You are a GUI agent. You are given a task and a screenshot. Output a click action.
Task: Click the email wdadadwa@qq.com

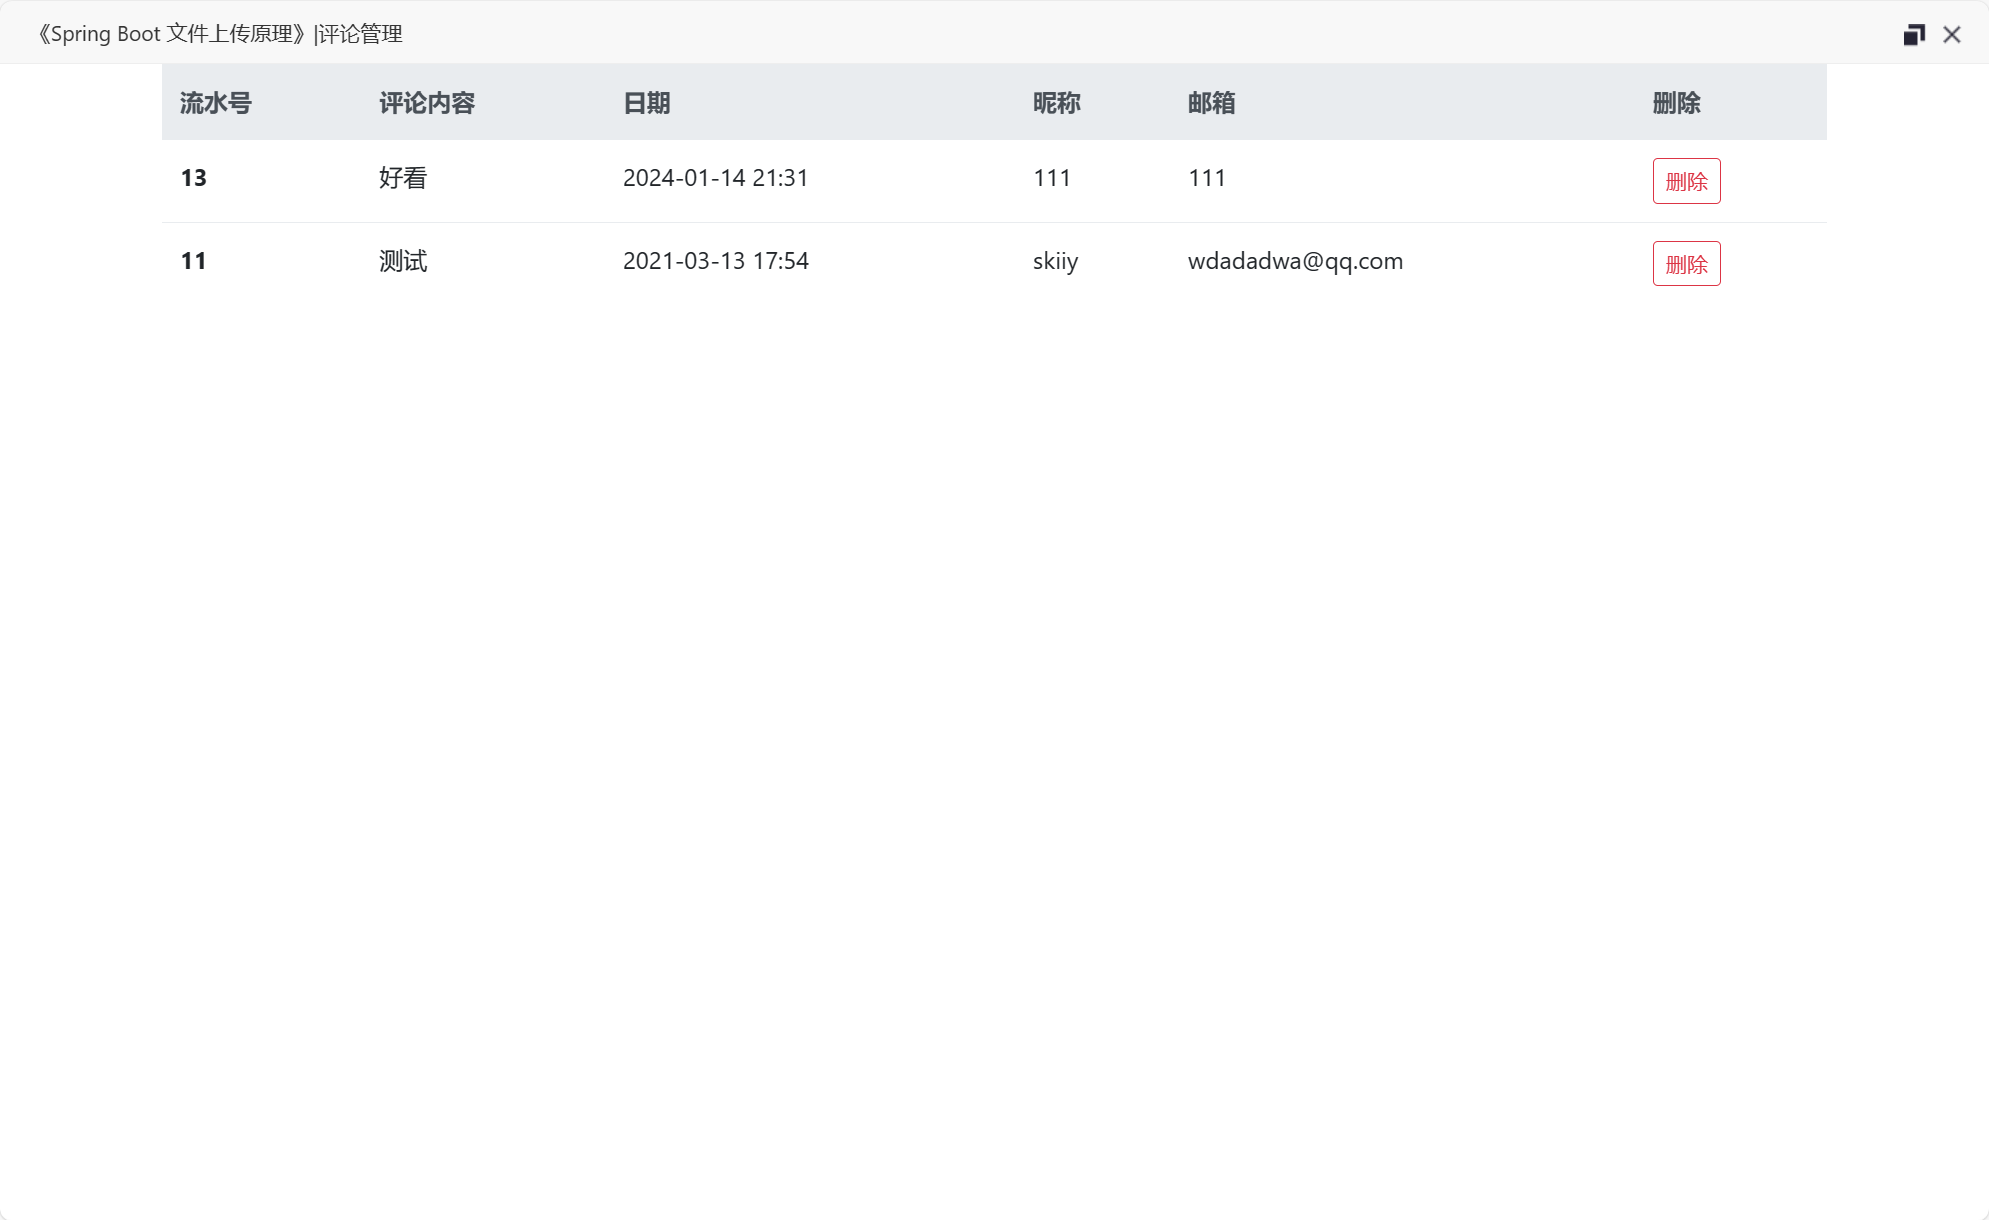click(x=1295, y=261)
